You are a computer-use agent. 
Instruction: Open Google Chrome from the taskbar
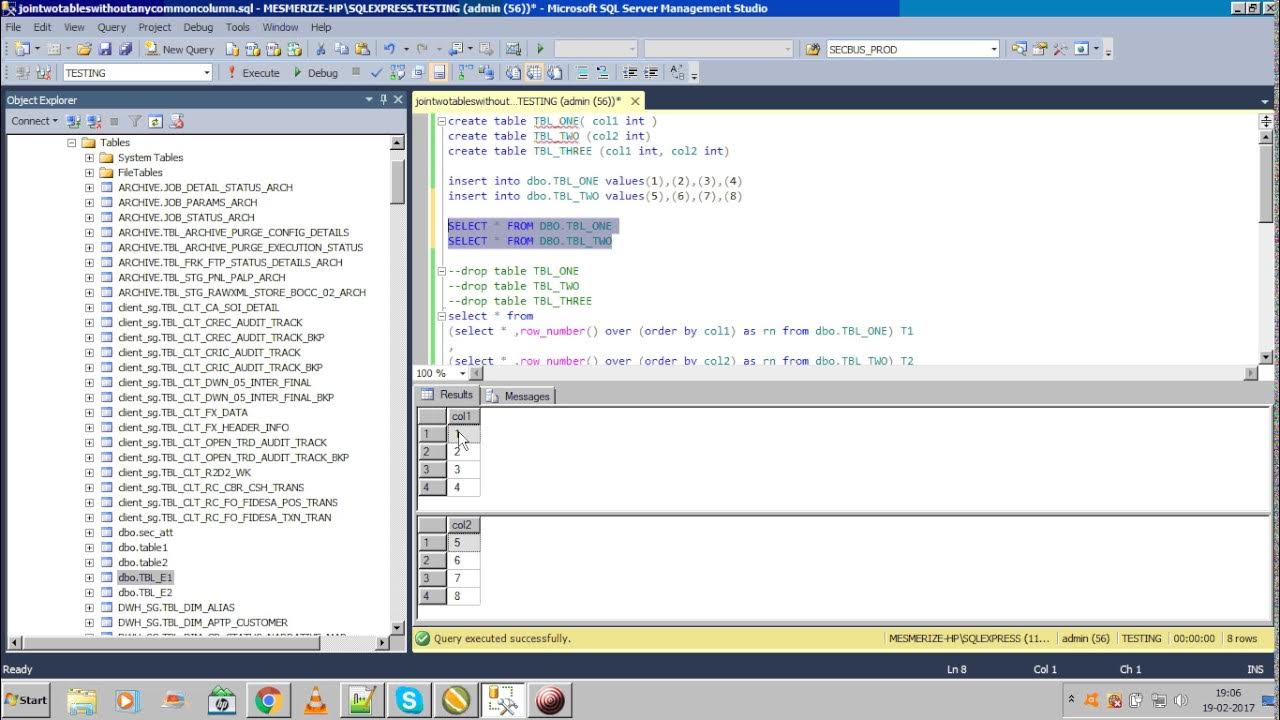pos(268,701)
